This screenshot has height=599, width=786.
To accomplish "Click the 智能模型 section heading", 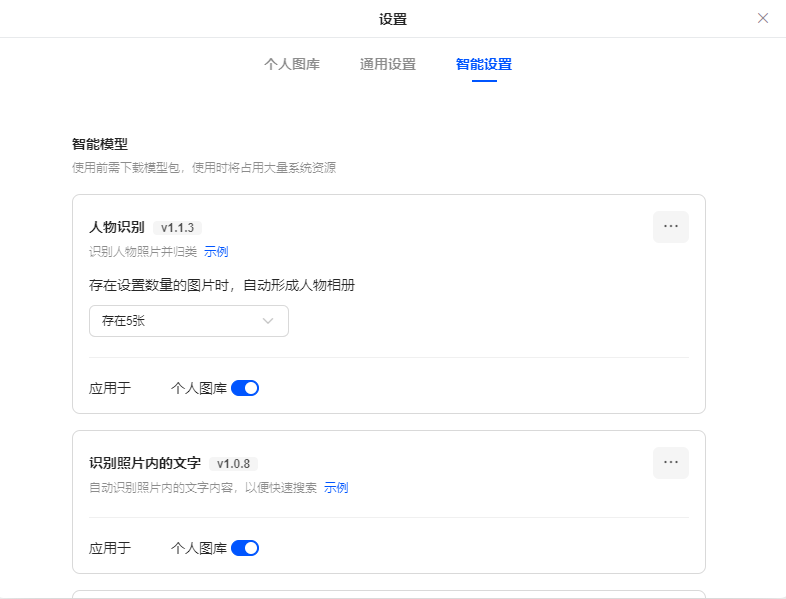I will coord(100,144).
